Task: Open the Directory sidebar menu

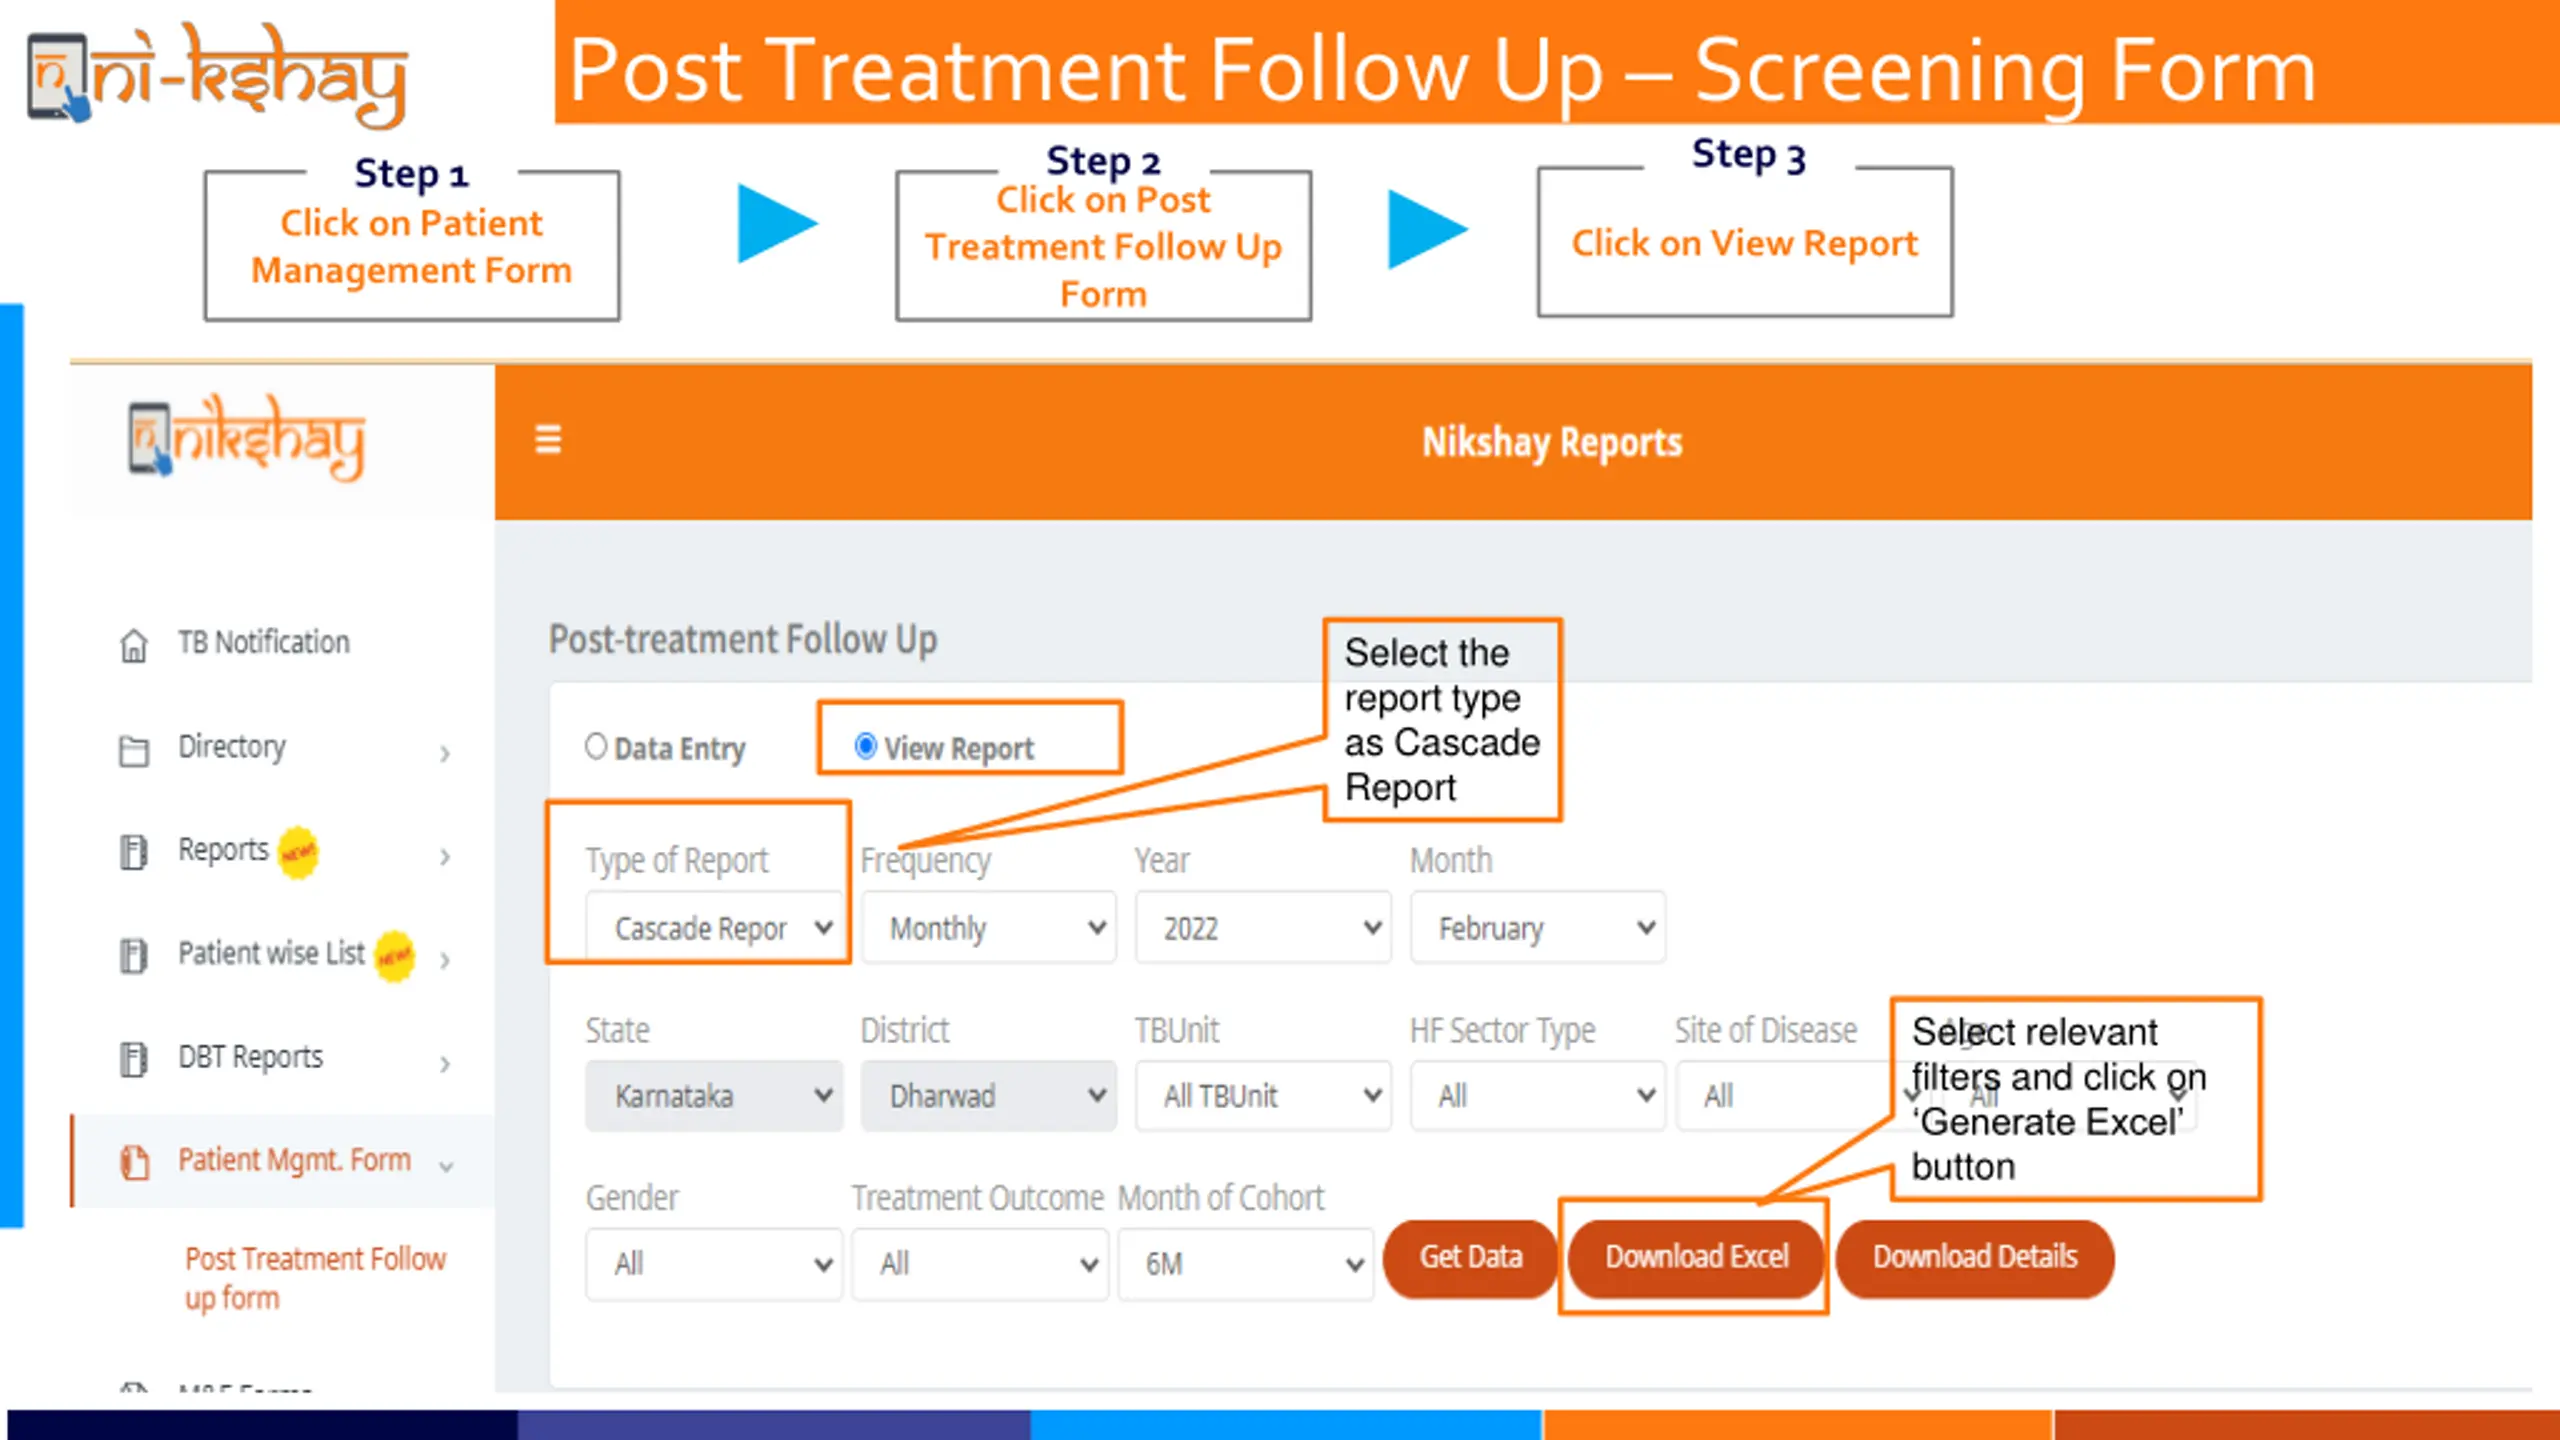Action: [x=232, y=746]
